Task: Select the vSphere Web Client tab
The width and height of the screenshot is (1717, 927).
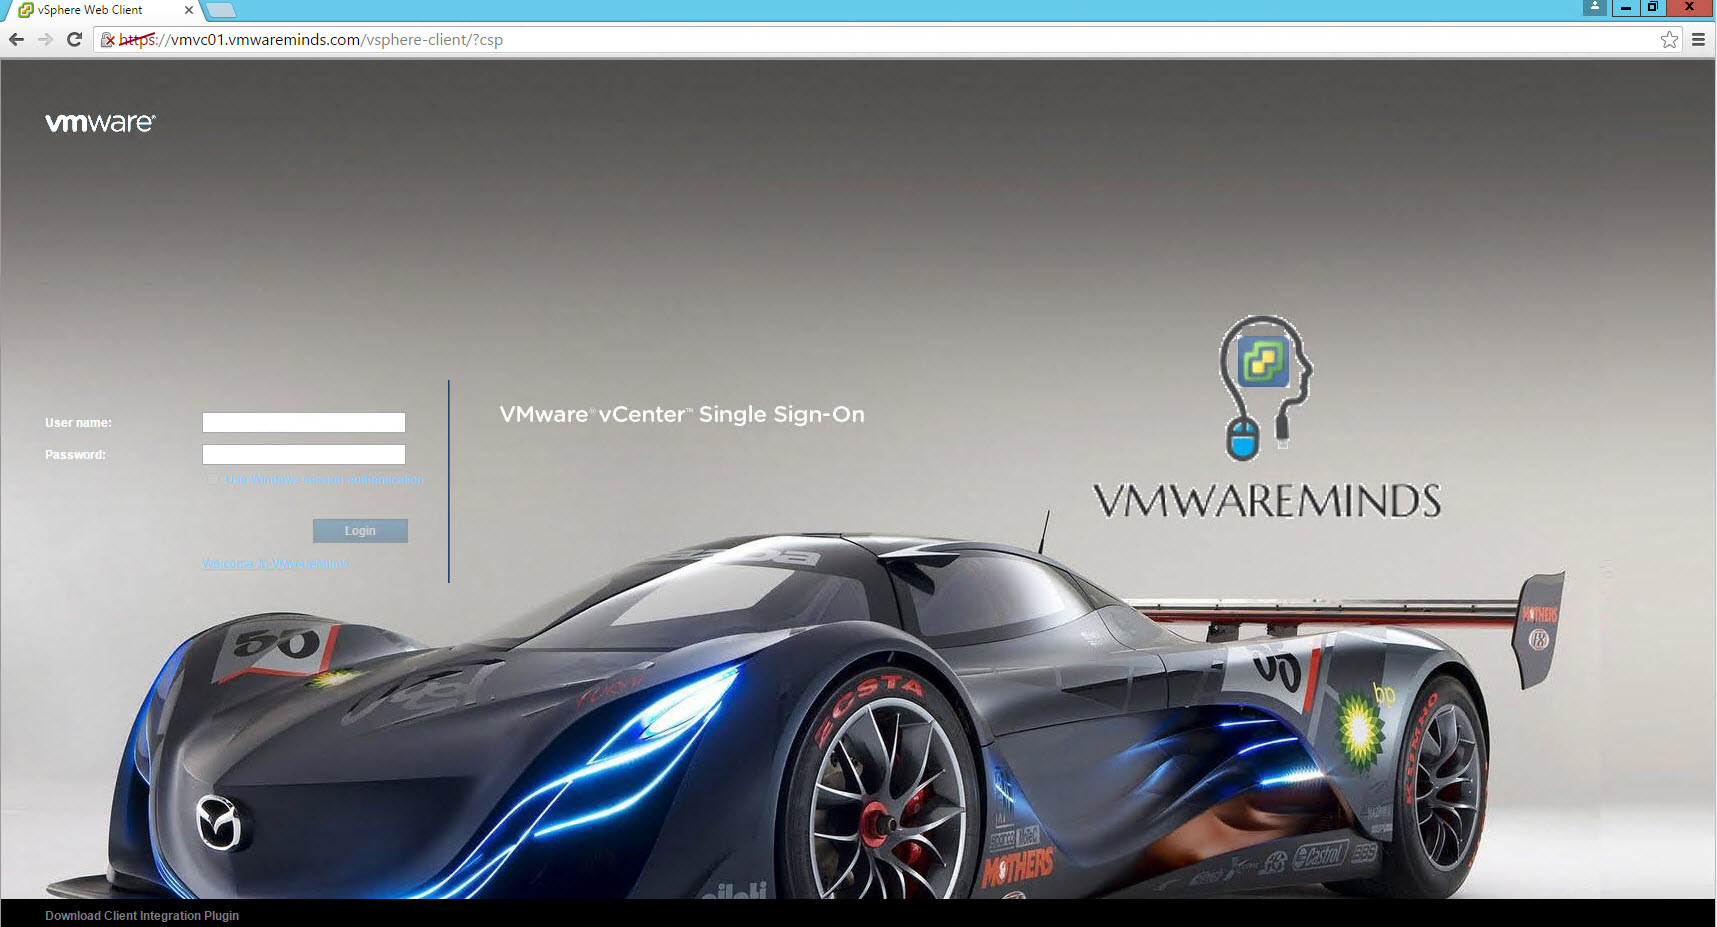Action: click(x=103, y=10)
